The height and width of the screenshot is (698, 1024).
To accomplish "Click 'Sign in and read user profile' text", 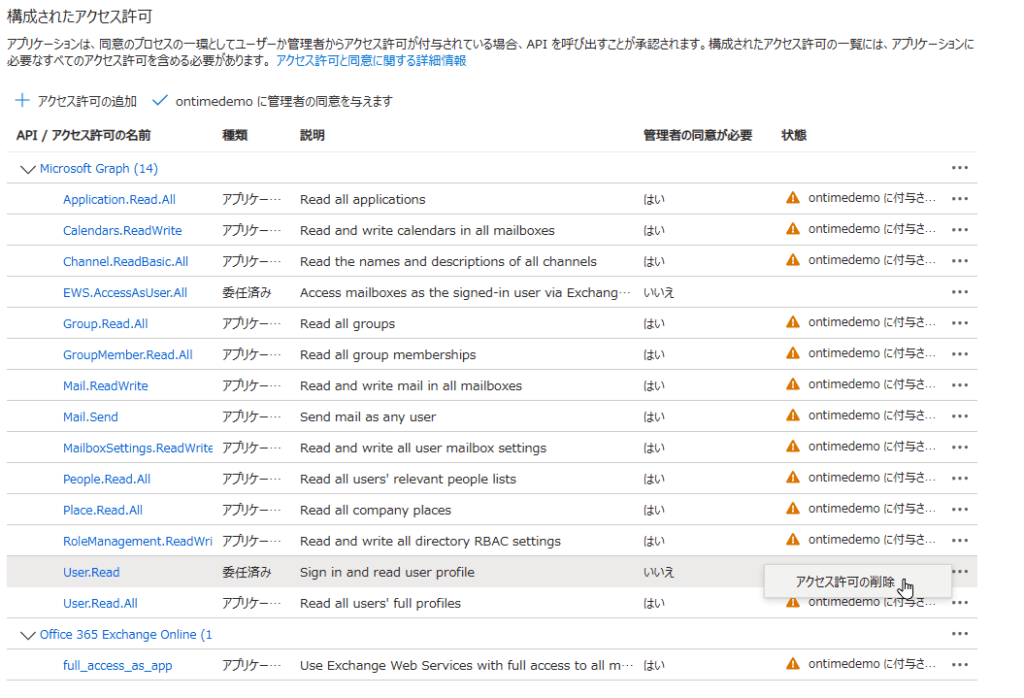I will point(387,573).
